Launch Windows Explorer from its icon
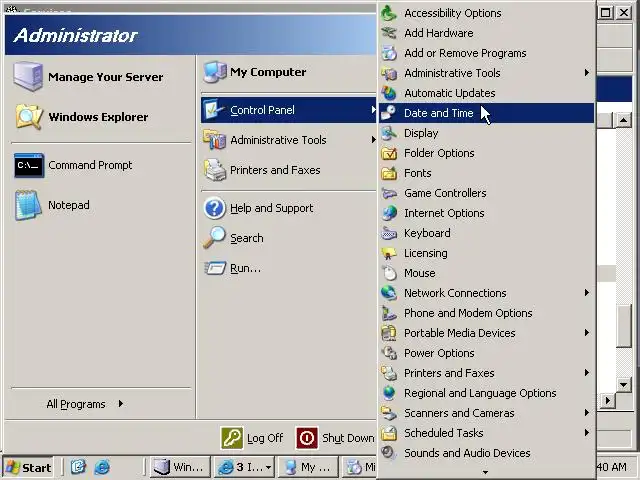640x480 pixels. tap(29, 117)
